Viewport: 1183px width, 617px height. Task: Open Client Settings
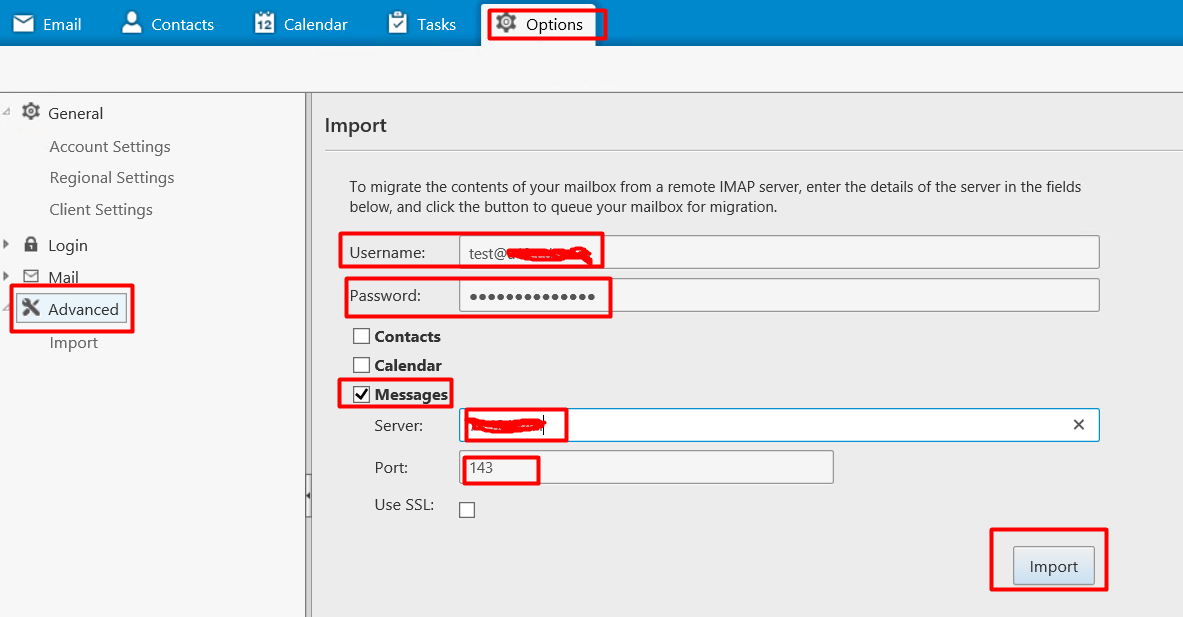[101, 210]
